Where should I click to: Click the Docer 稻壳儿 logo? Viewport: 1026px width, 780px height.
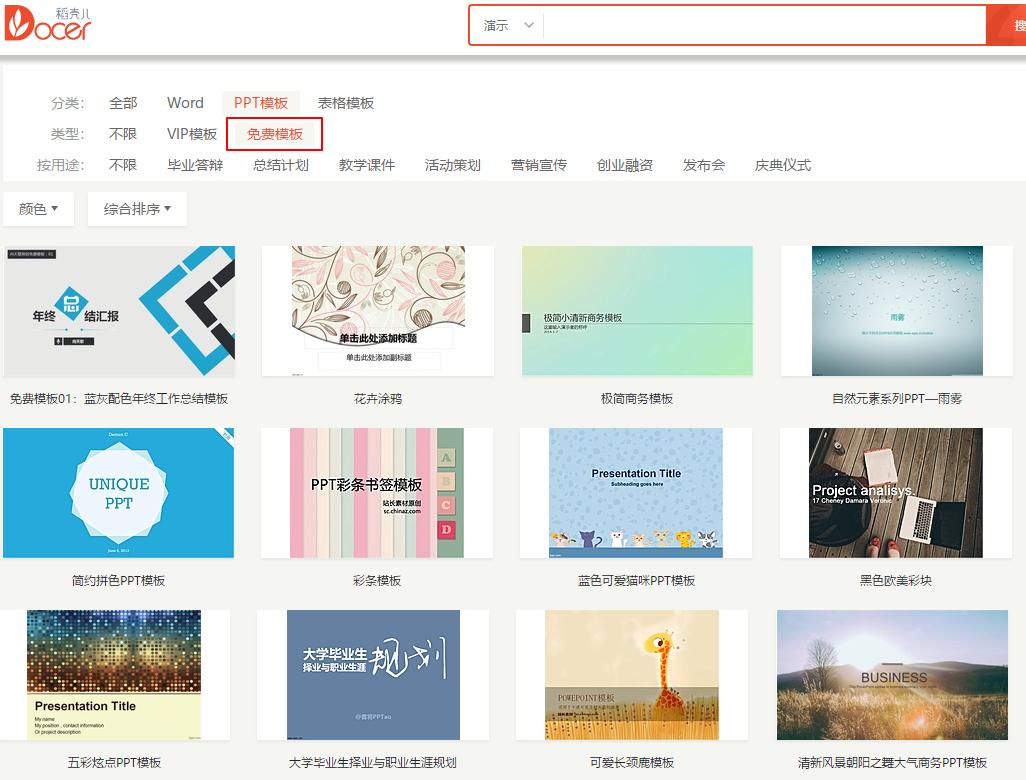(48, 24)
